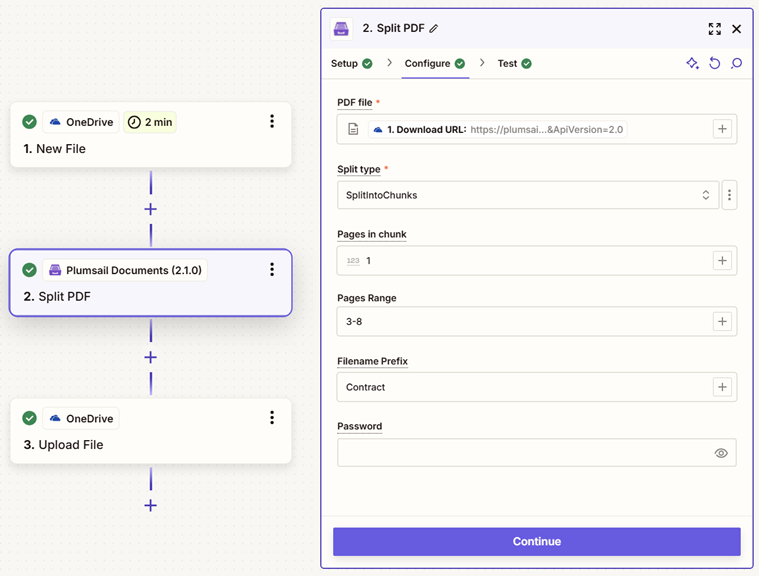The height and width of the screenshot is (576, 760).
Task: Add a step after Upload File
Action: [x=151, y=506]
